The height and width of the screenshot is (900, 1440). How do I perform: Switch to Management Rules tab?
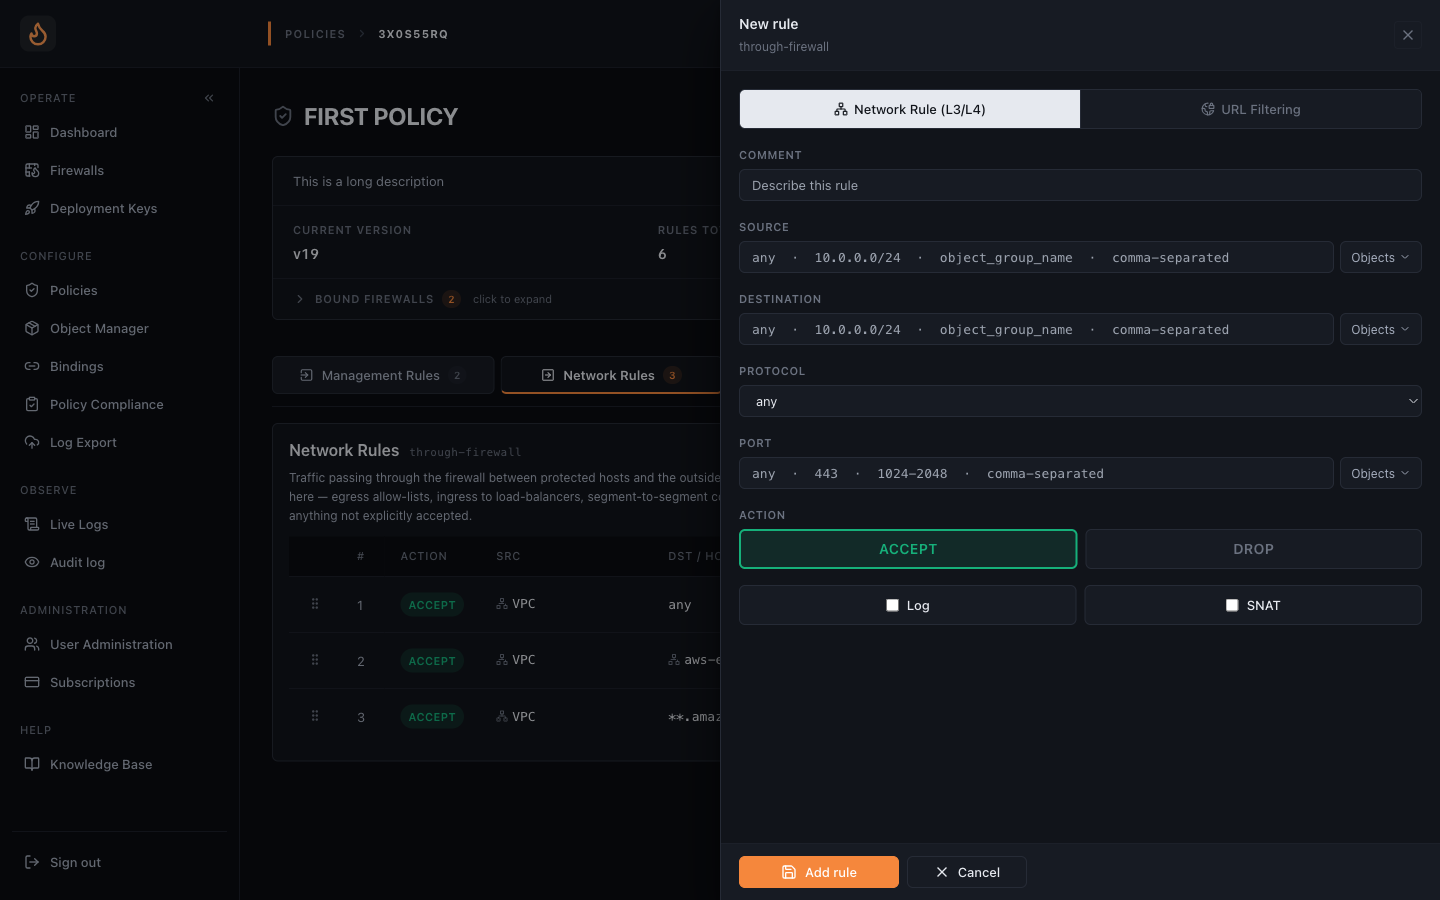coord(383,375)
